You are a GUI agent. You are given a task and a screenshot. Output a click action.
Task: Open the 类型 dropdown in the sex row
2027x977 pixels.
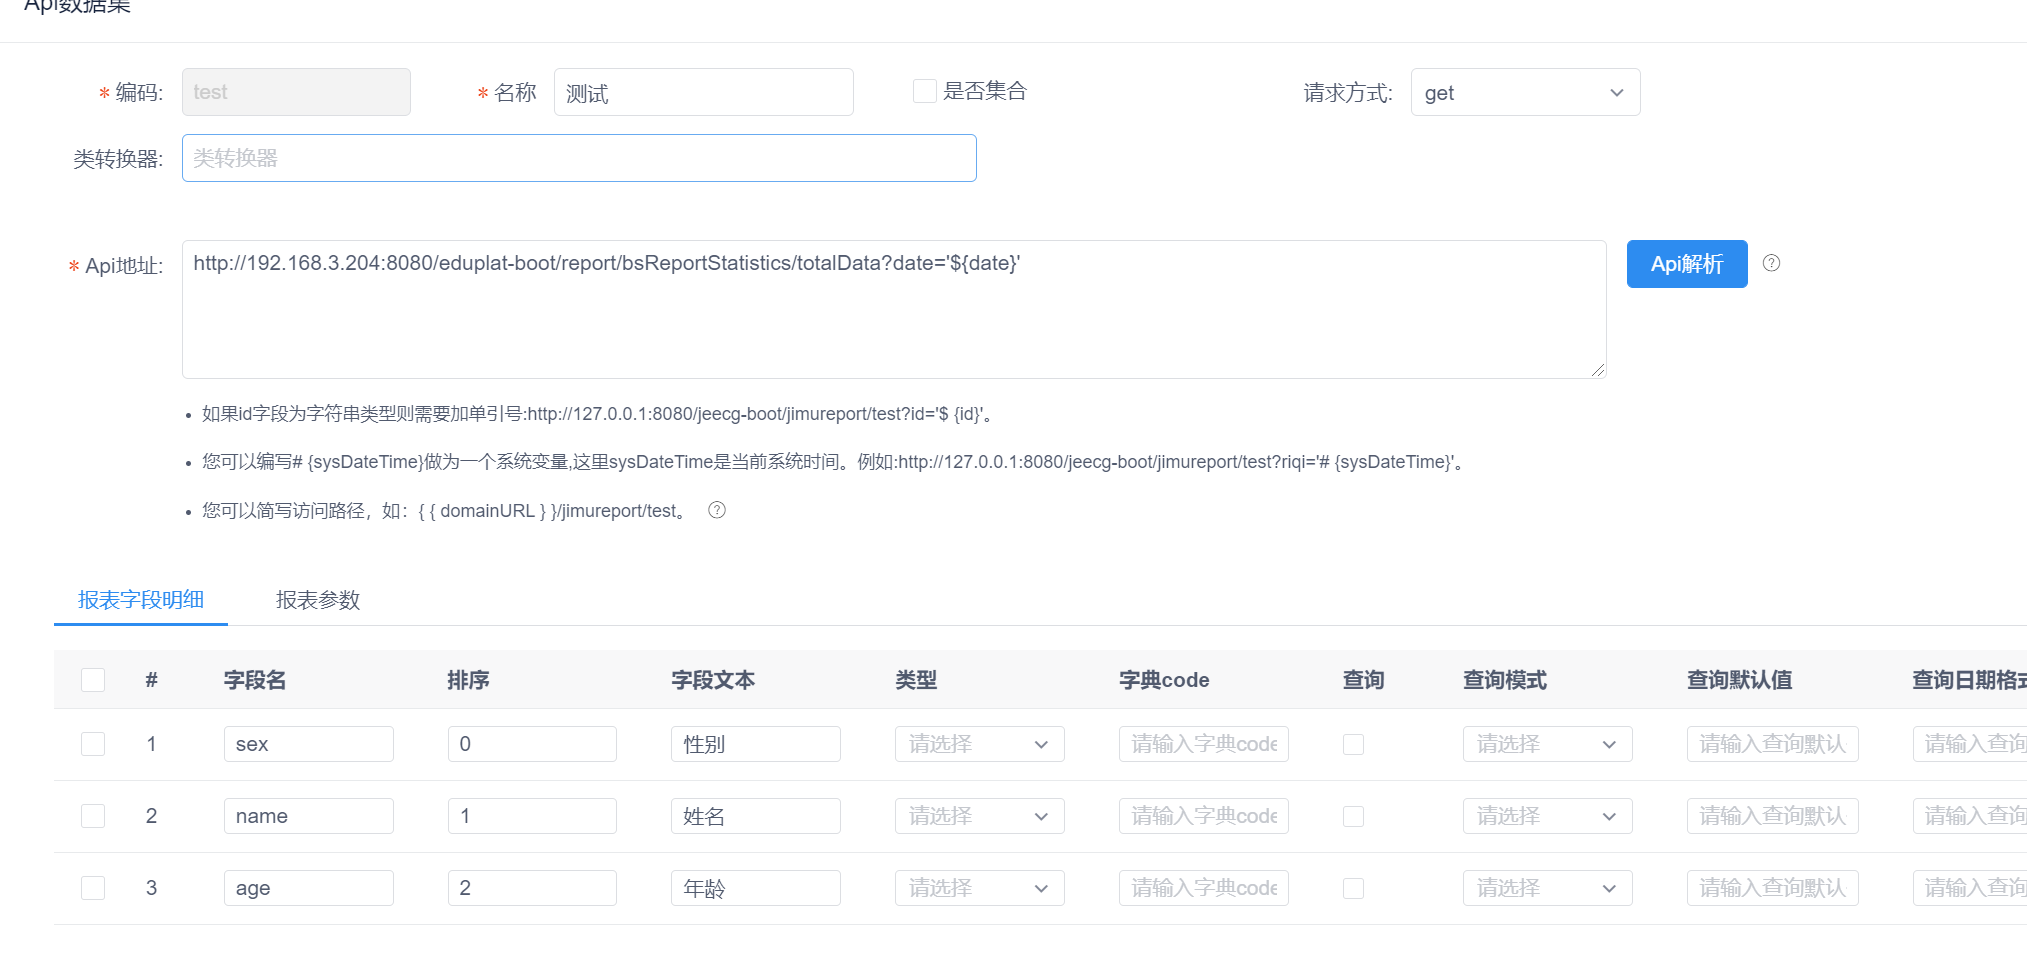(x=978, y=743)
